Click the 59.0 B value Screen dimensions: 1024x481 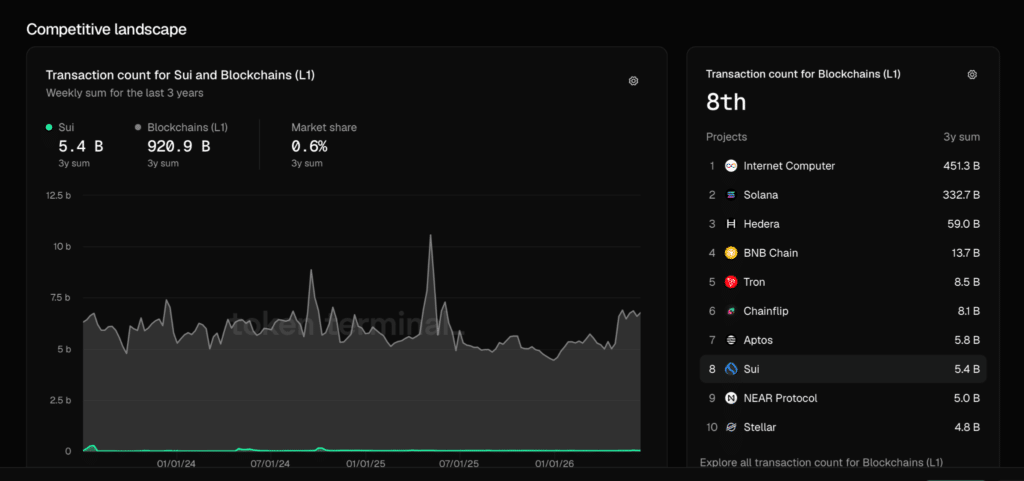[x=964, y=224]
